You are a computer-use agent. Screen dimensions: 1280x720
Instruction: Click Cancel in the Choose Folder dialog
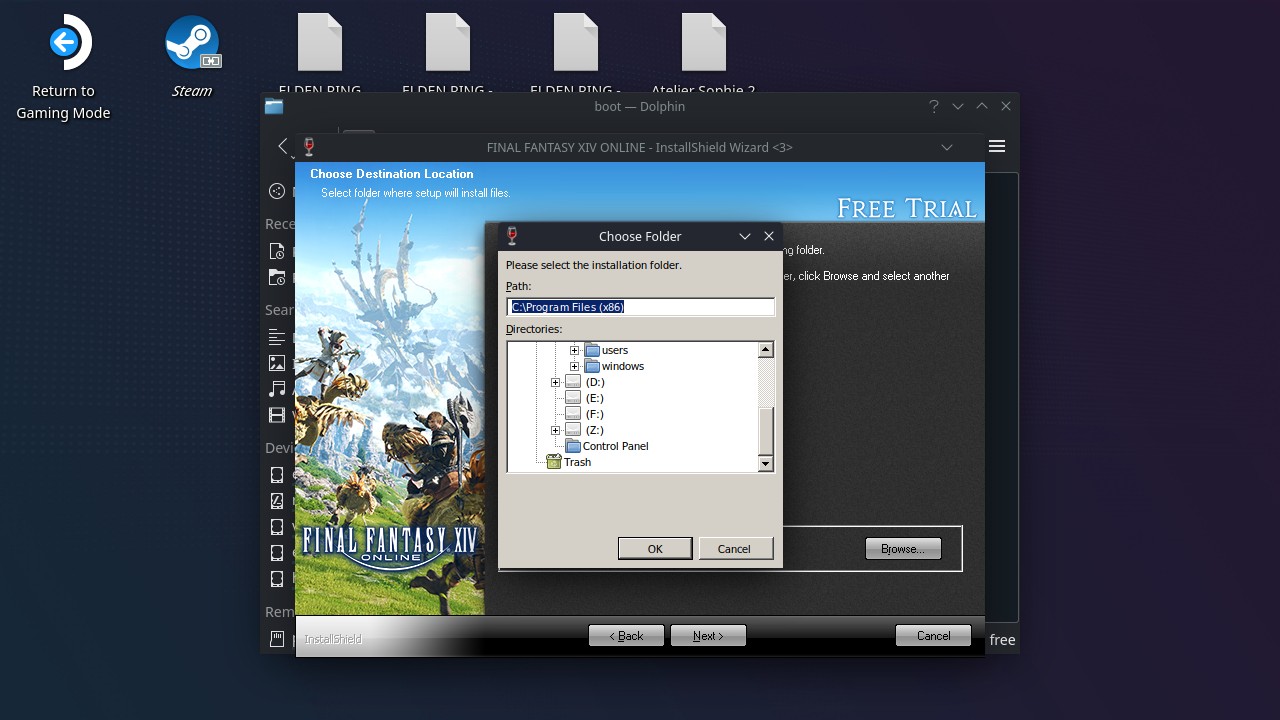pos(735,548)
